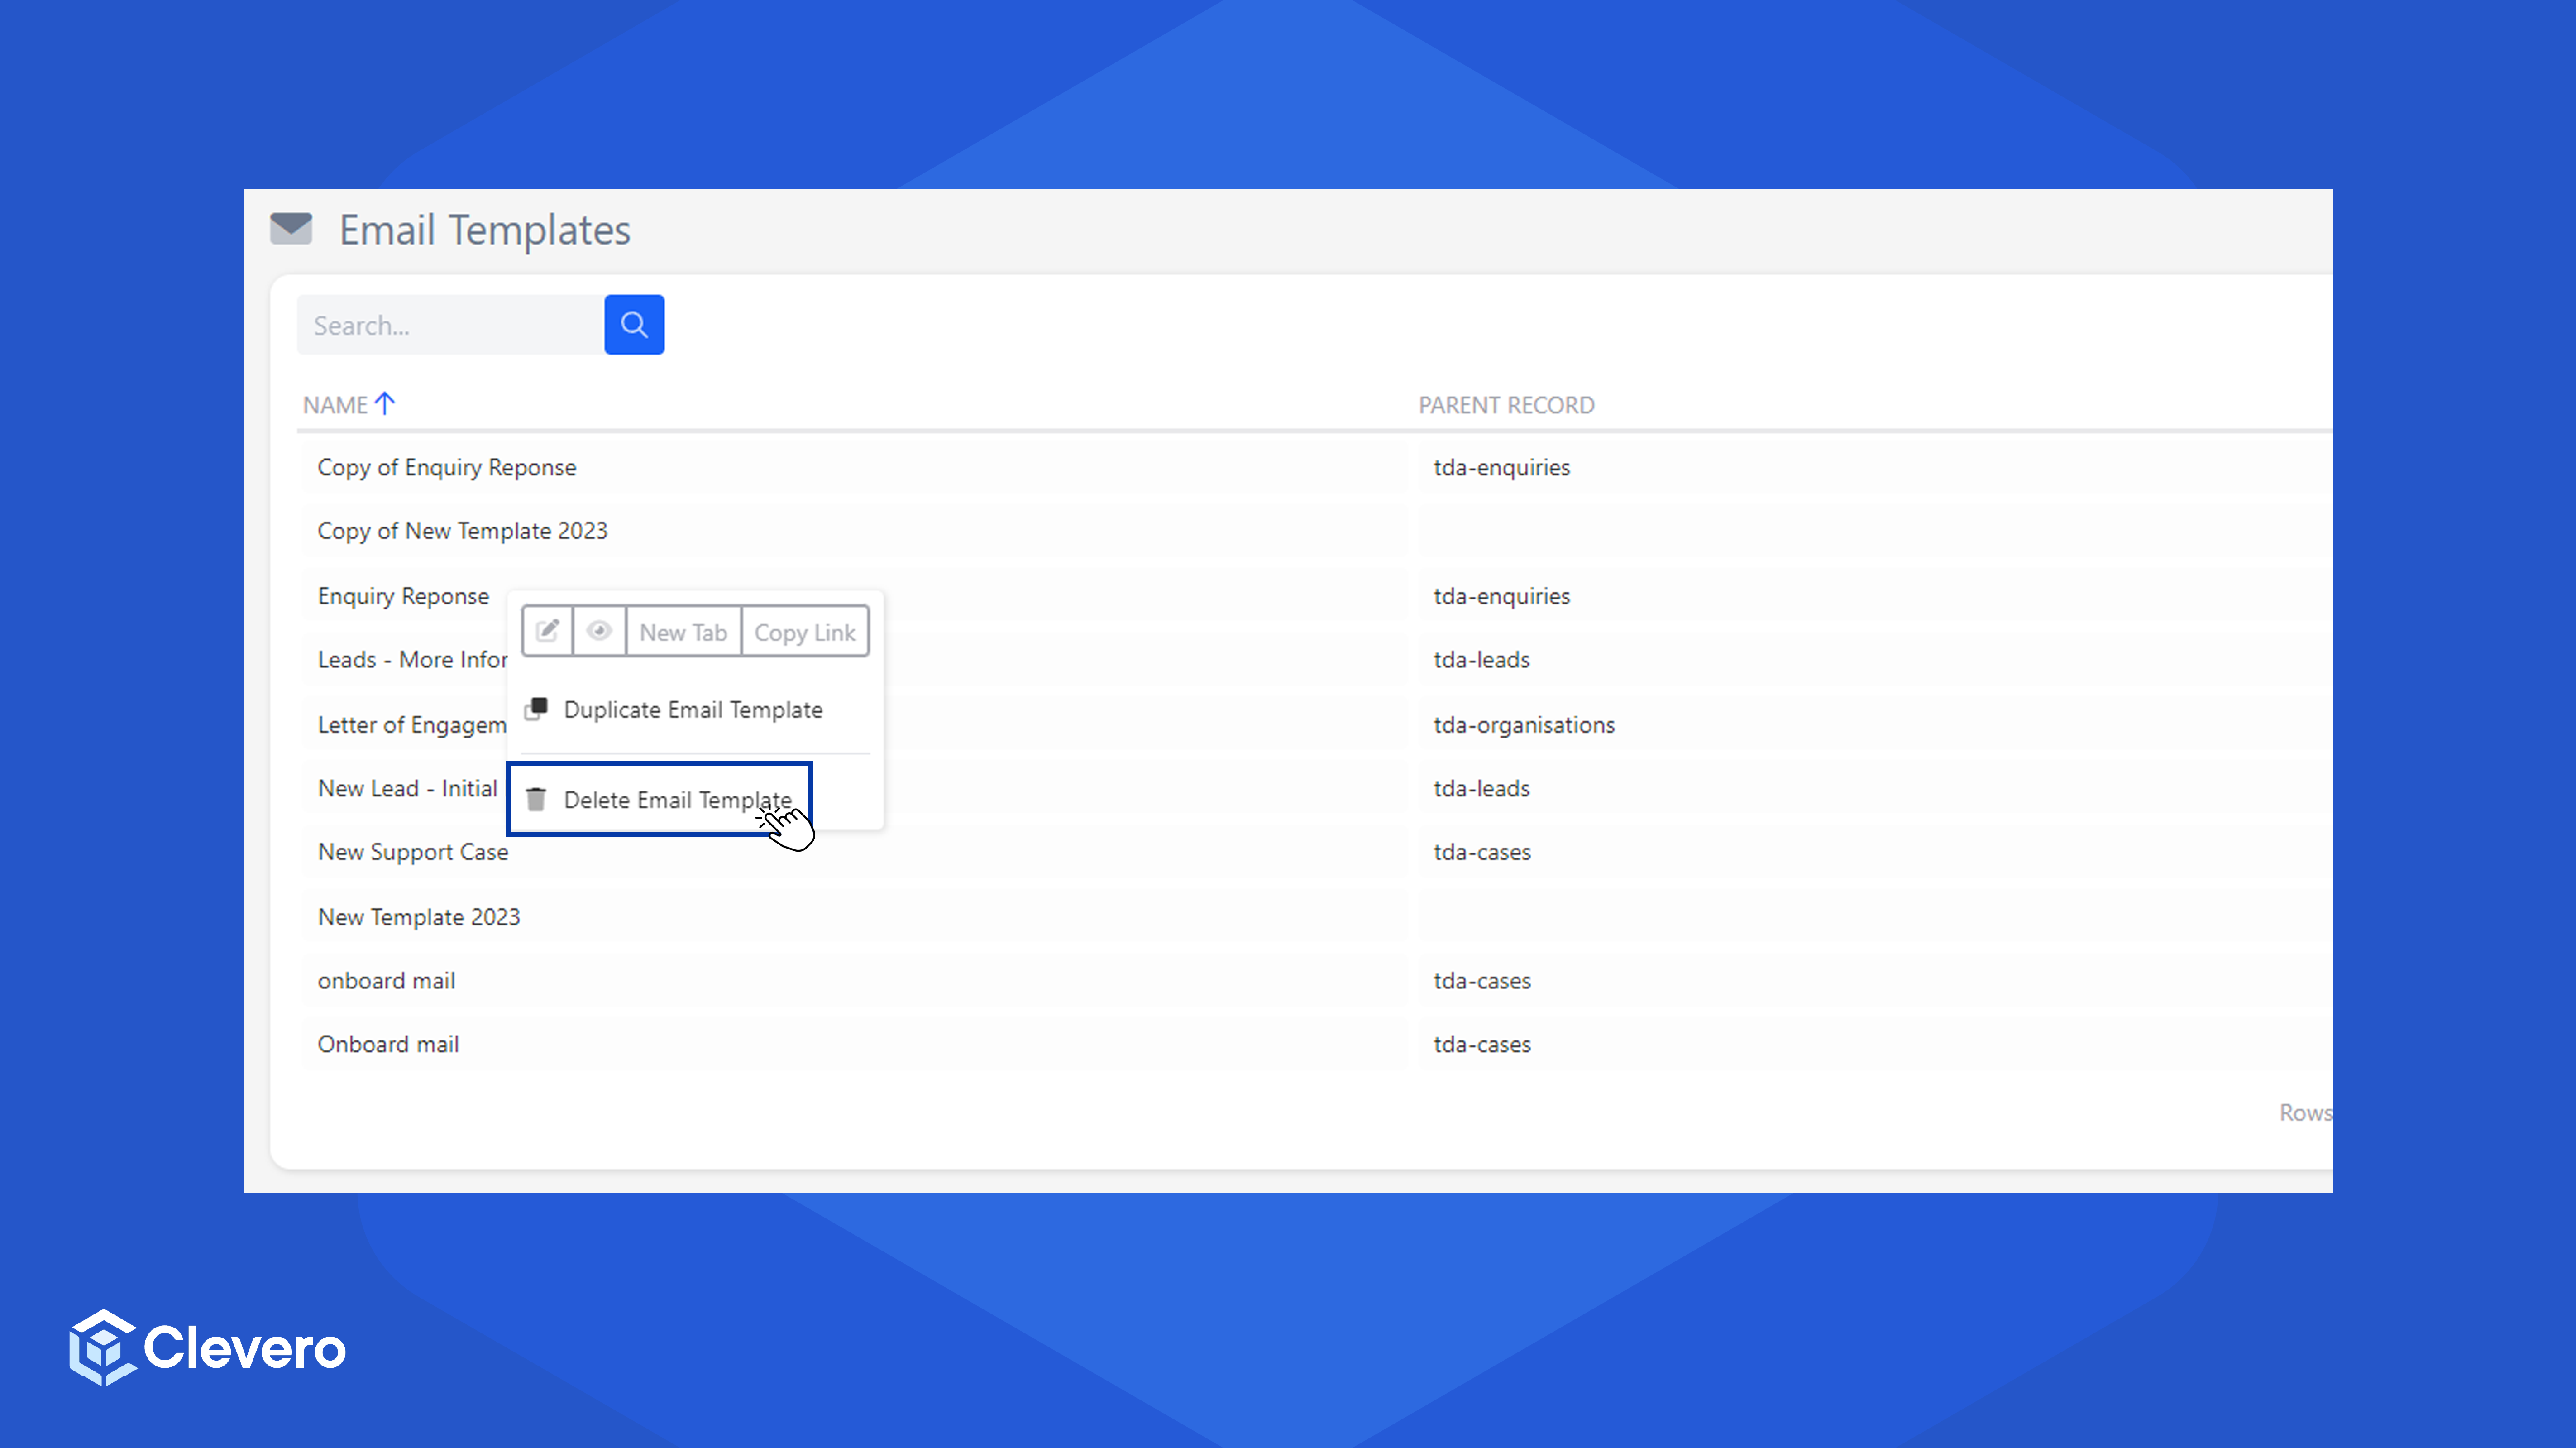
Task: Open the New Support Case row
Action: click(412, 852)
